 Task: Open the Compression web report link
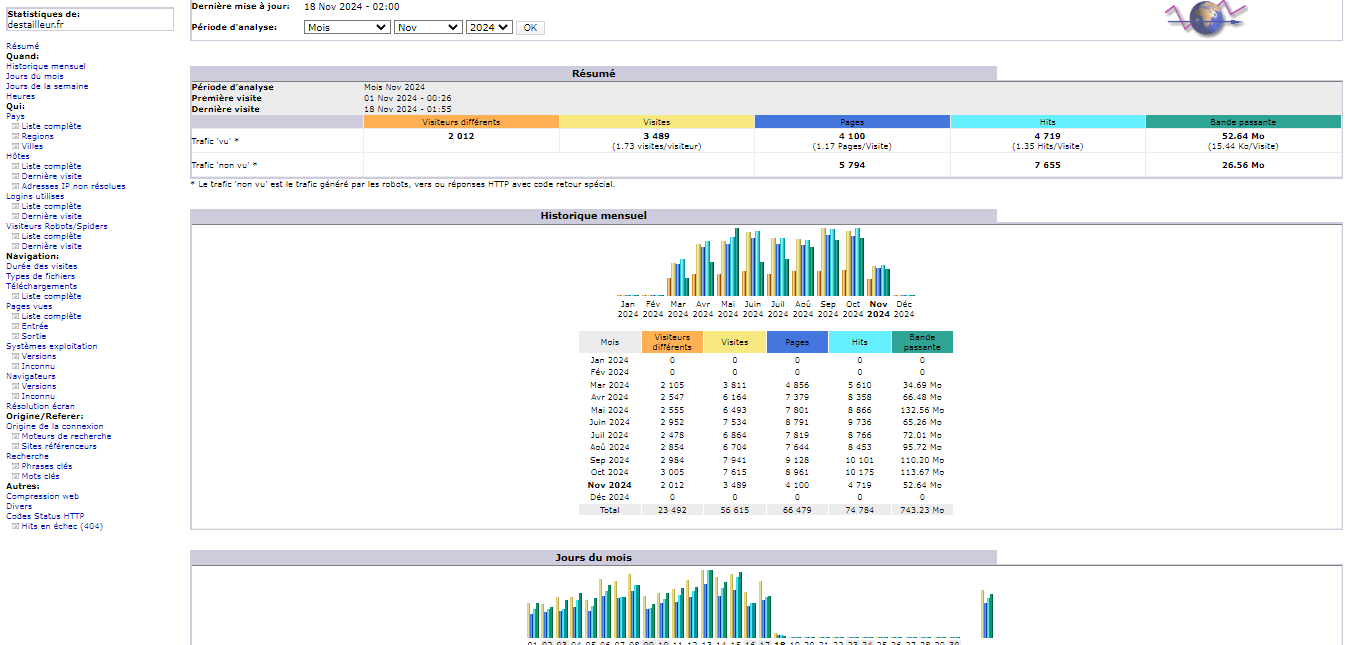[x=42, y=496]
